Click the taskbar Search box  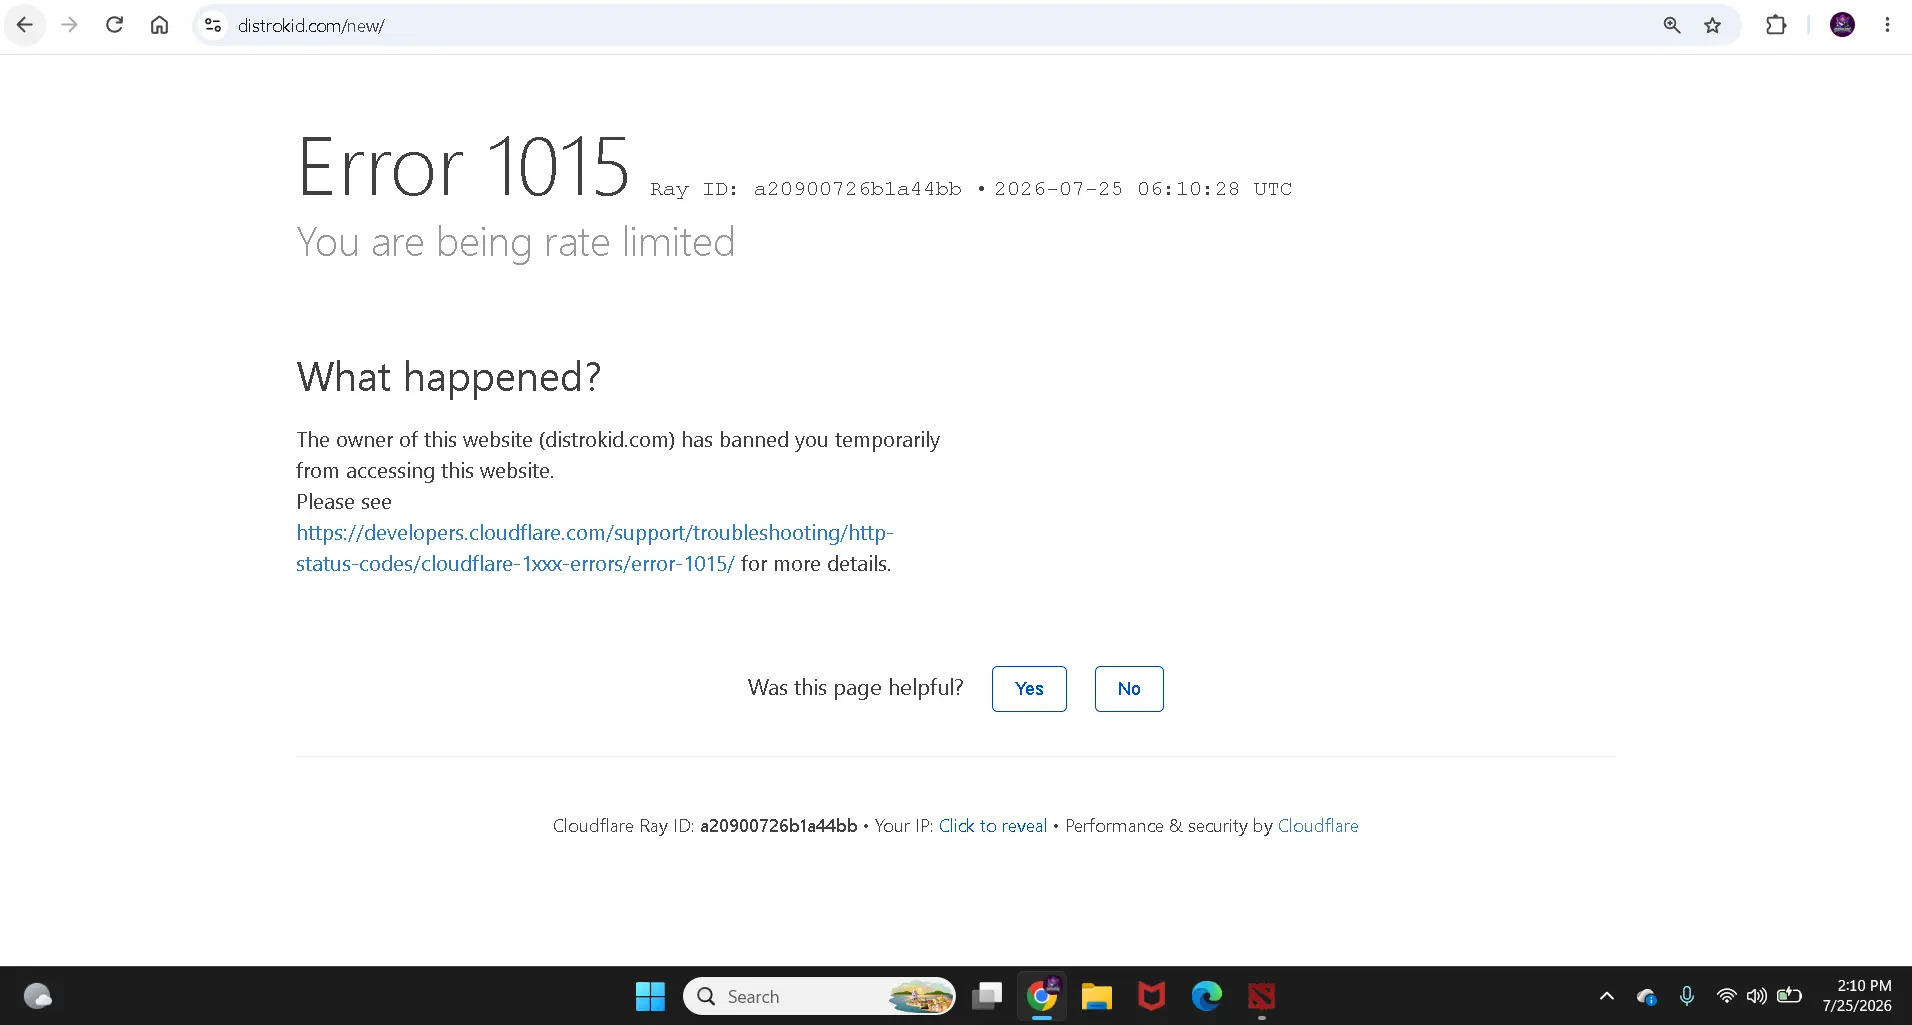(819, 996)
